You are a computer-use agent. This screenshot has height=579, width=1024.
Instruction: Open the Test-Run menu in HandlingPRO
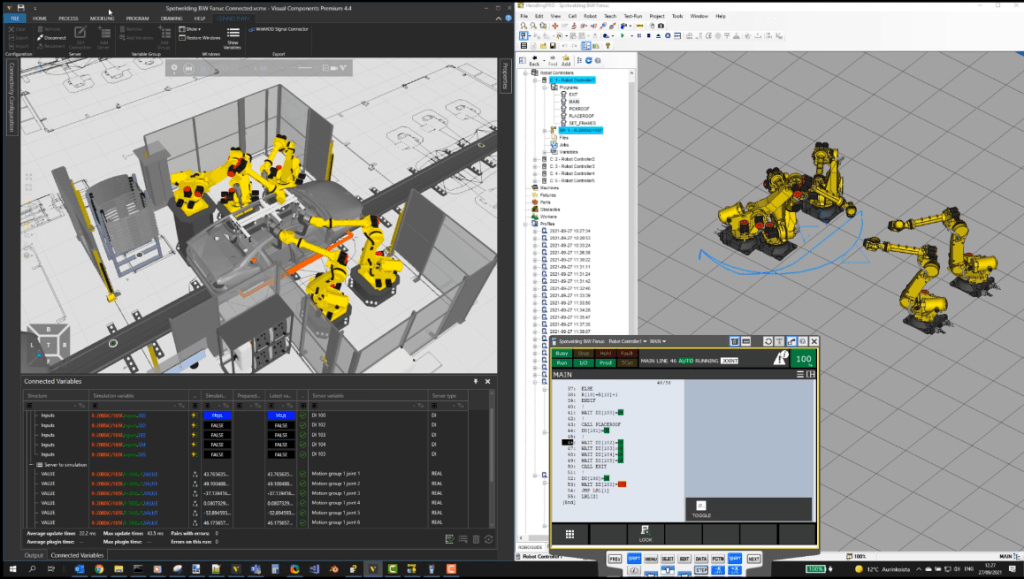click(x=632, y=16)
